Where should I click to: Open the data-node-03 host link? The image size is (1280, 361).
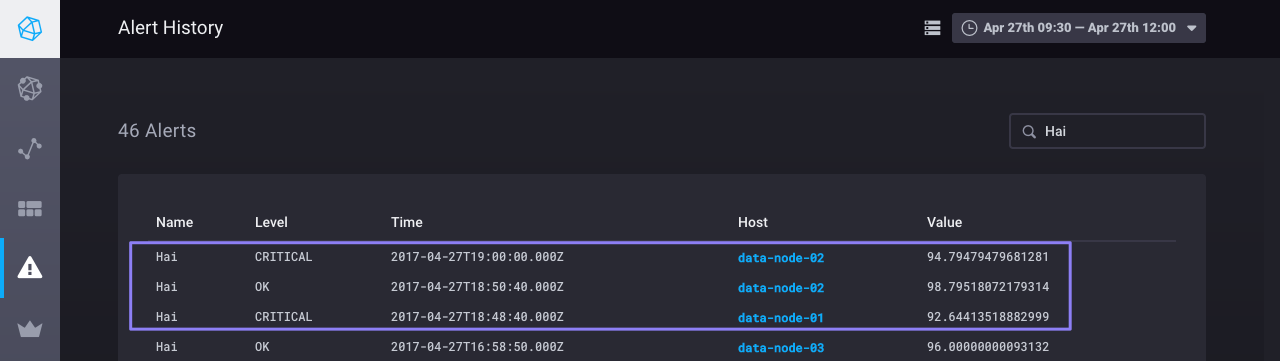[781, 347]
